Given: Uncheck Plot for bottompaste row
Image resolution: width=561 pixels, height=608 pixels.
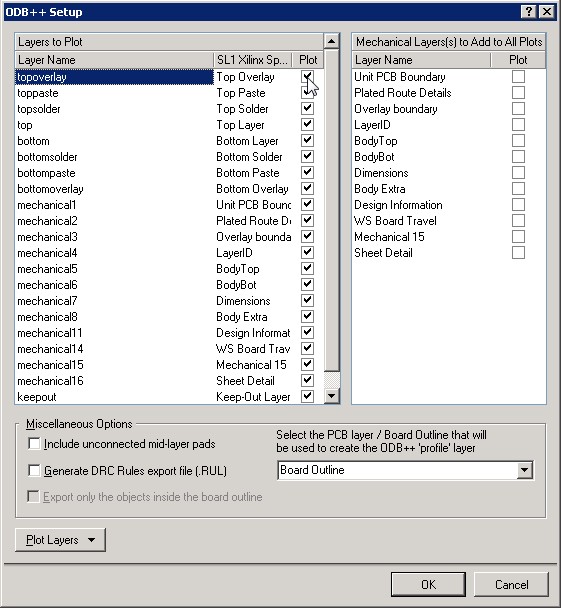Looking at the screenshot, I should point(307,172).
